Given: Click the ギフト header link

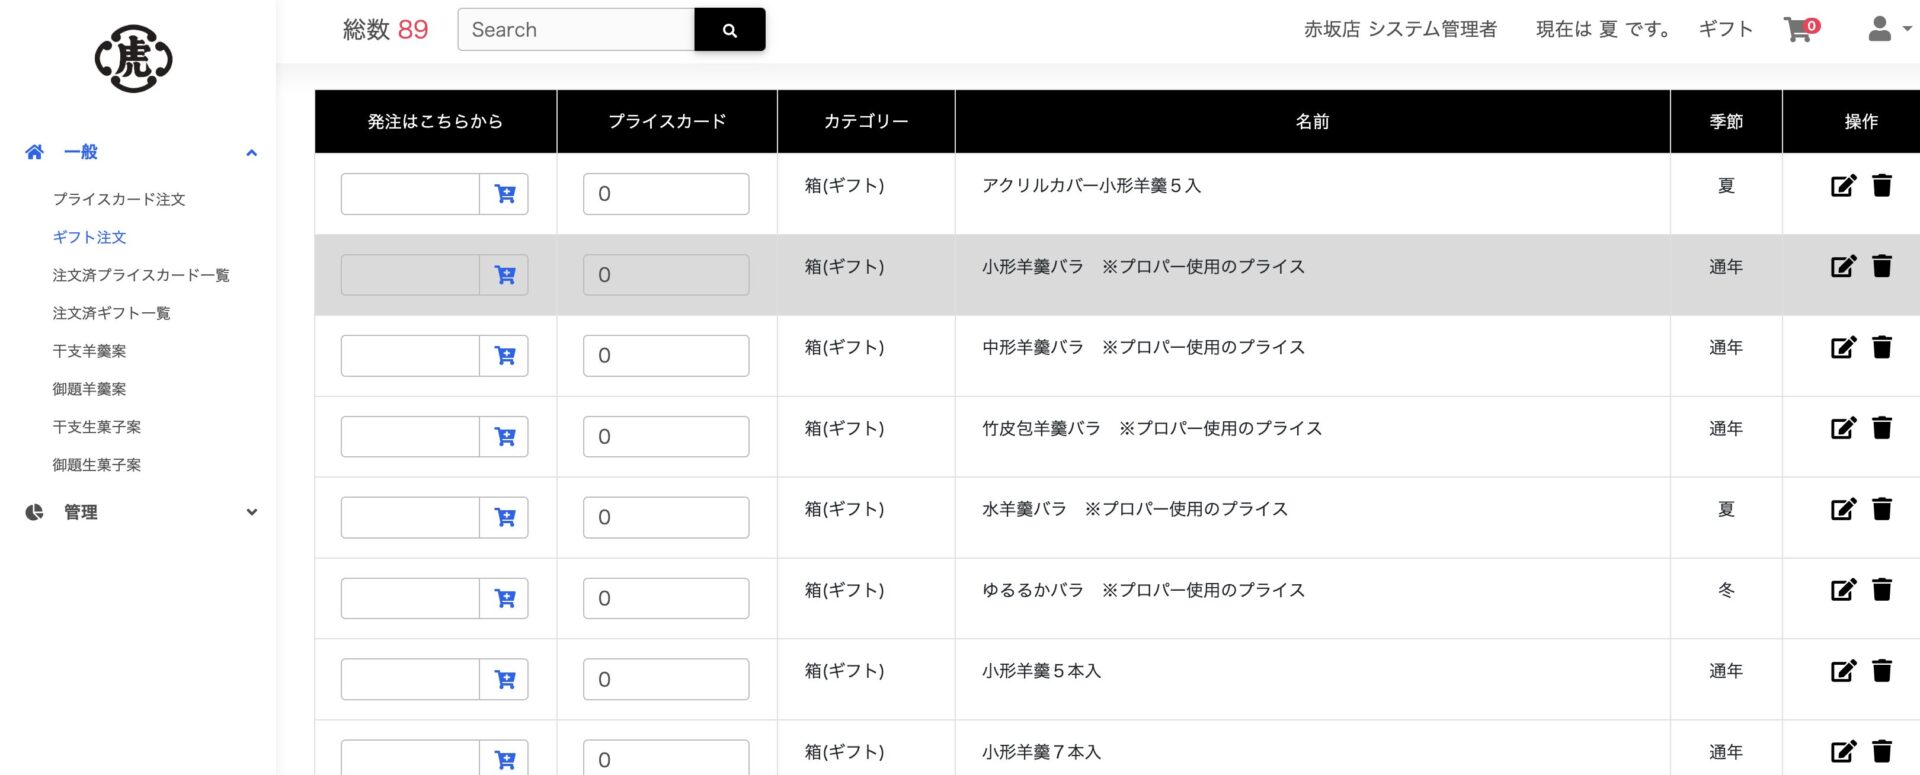Looking at the screenshot, I should coord(1724,29).
